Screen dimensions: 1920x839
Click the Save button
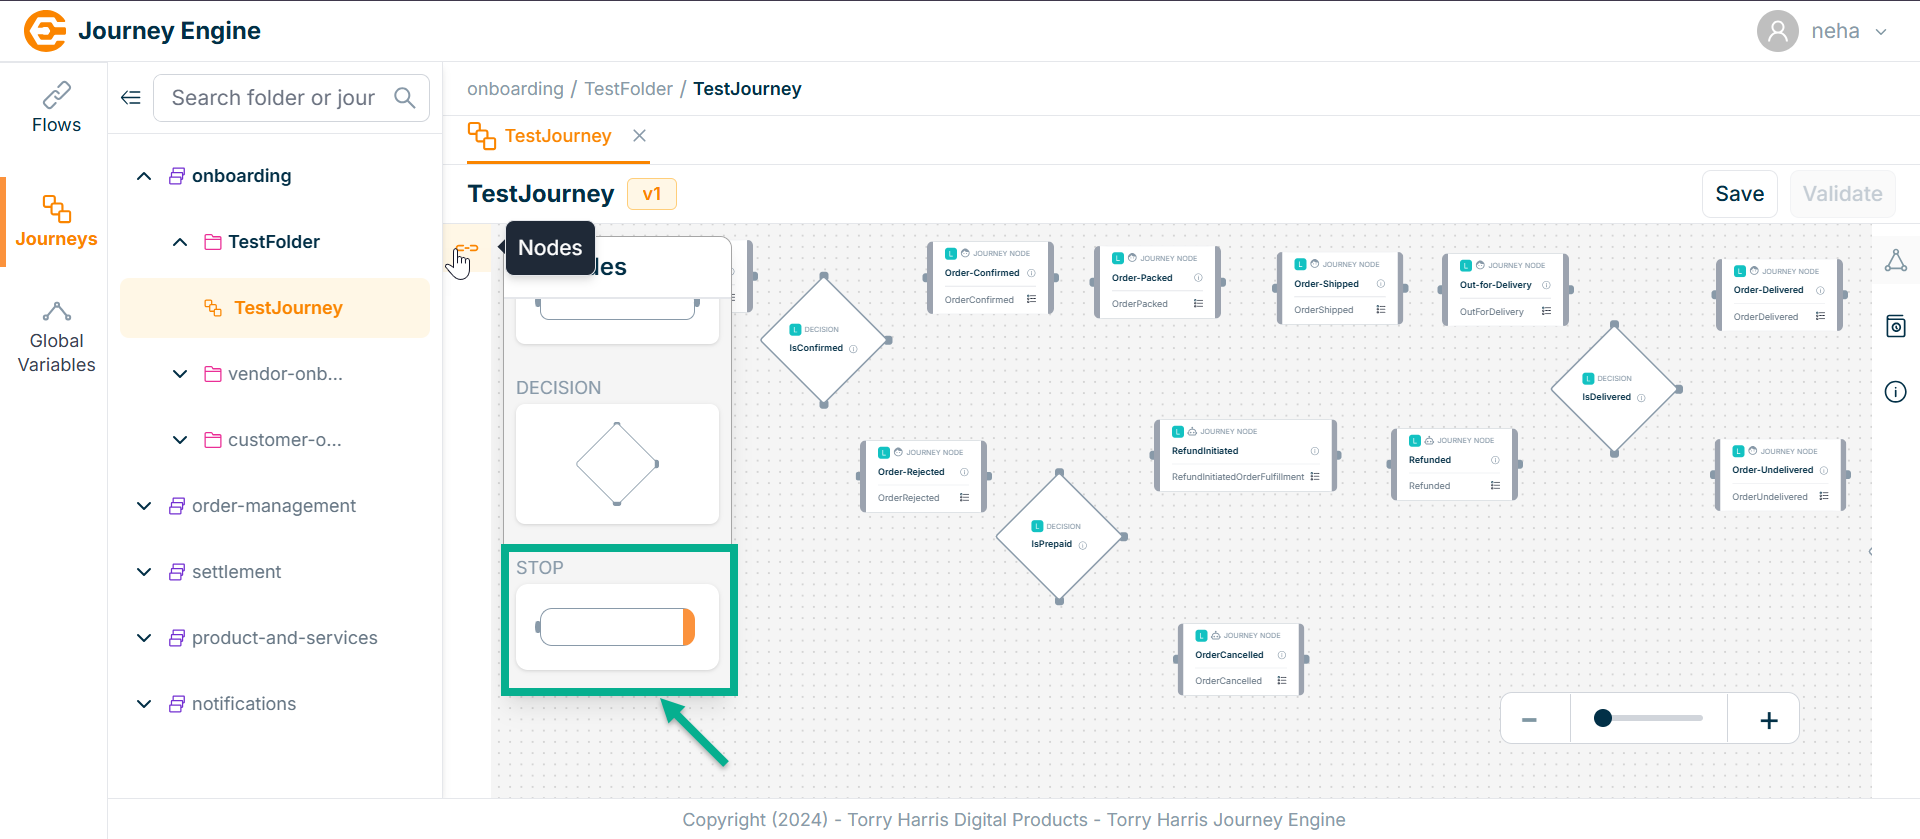[1739, 194]
